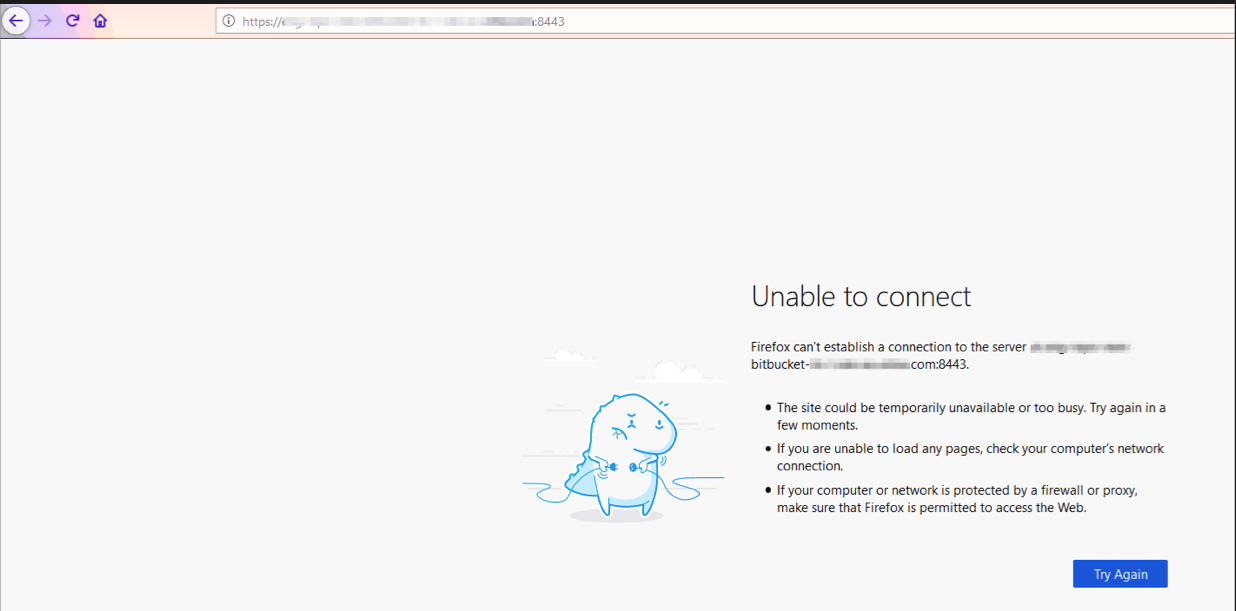This screenshot has width=1236, height=611.
Task: Open the Home page icon
Action: [100, 21]
